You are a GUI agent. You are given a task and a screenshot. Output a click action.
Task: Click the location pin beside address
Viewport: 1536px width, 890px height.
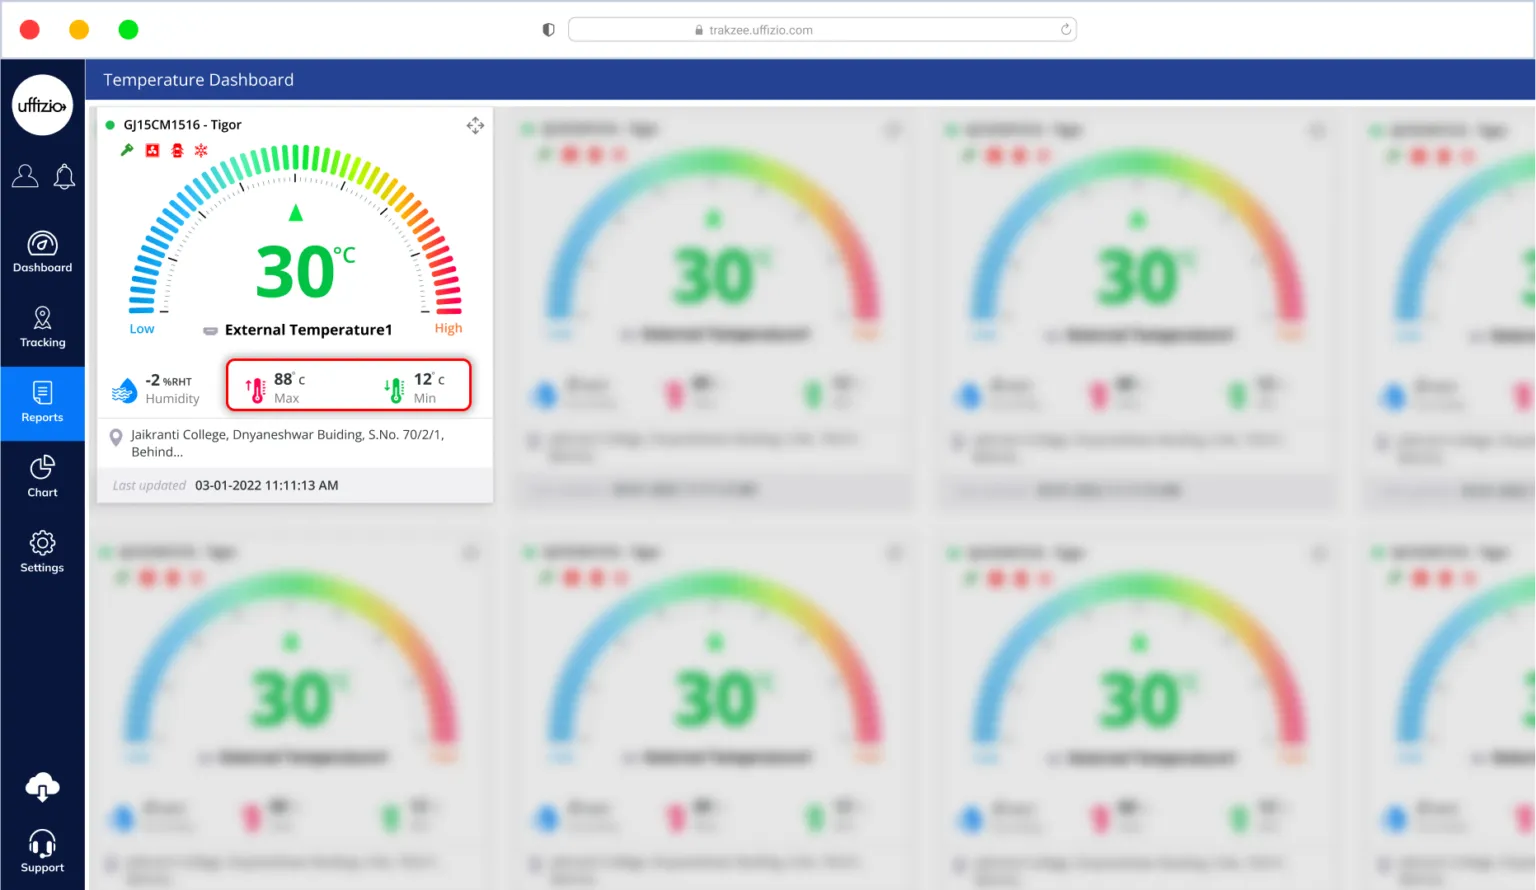tap(116, 437)
